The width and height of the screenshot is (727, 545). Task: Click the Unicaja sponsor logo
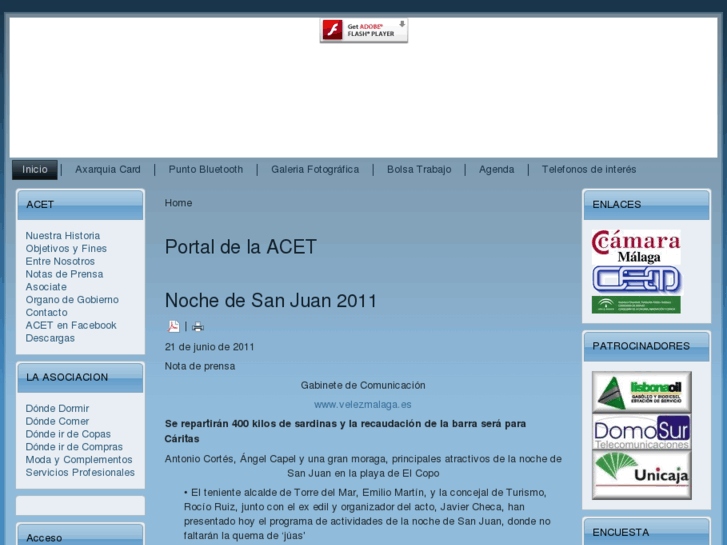pyautogui.click(x=642, y=475)
